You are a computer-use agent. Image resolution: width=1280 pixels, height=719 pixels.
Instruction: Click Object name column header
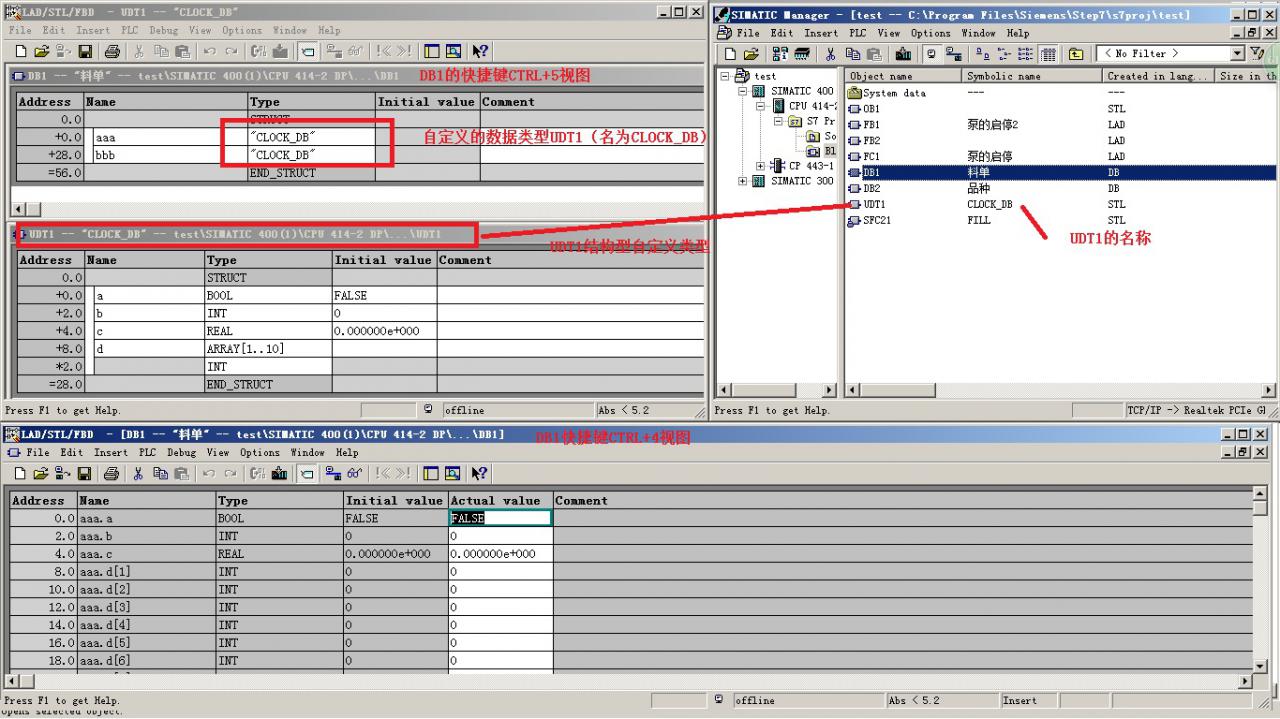click(904, 76)
